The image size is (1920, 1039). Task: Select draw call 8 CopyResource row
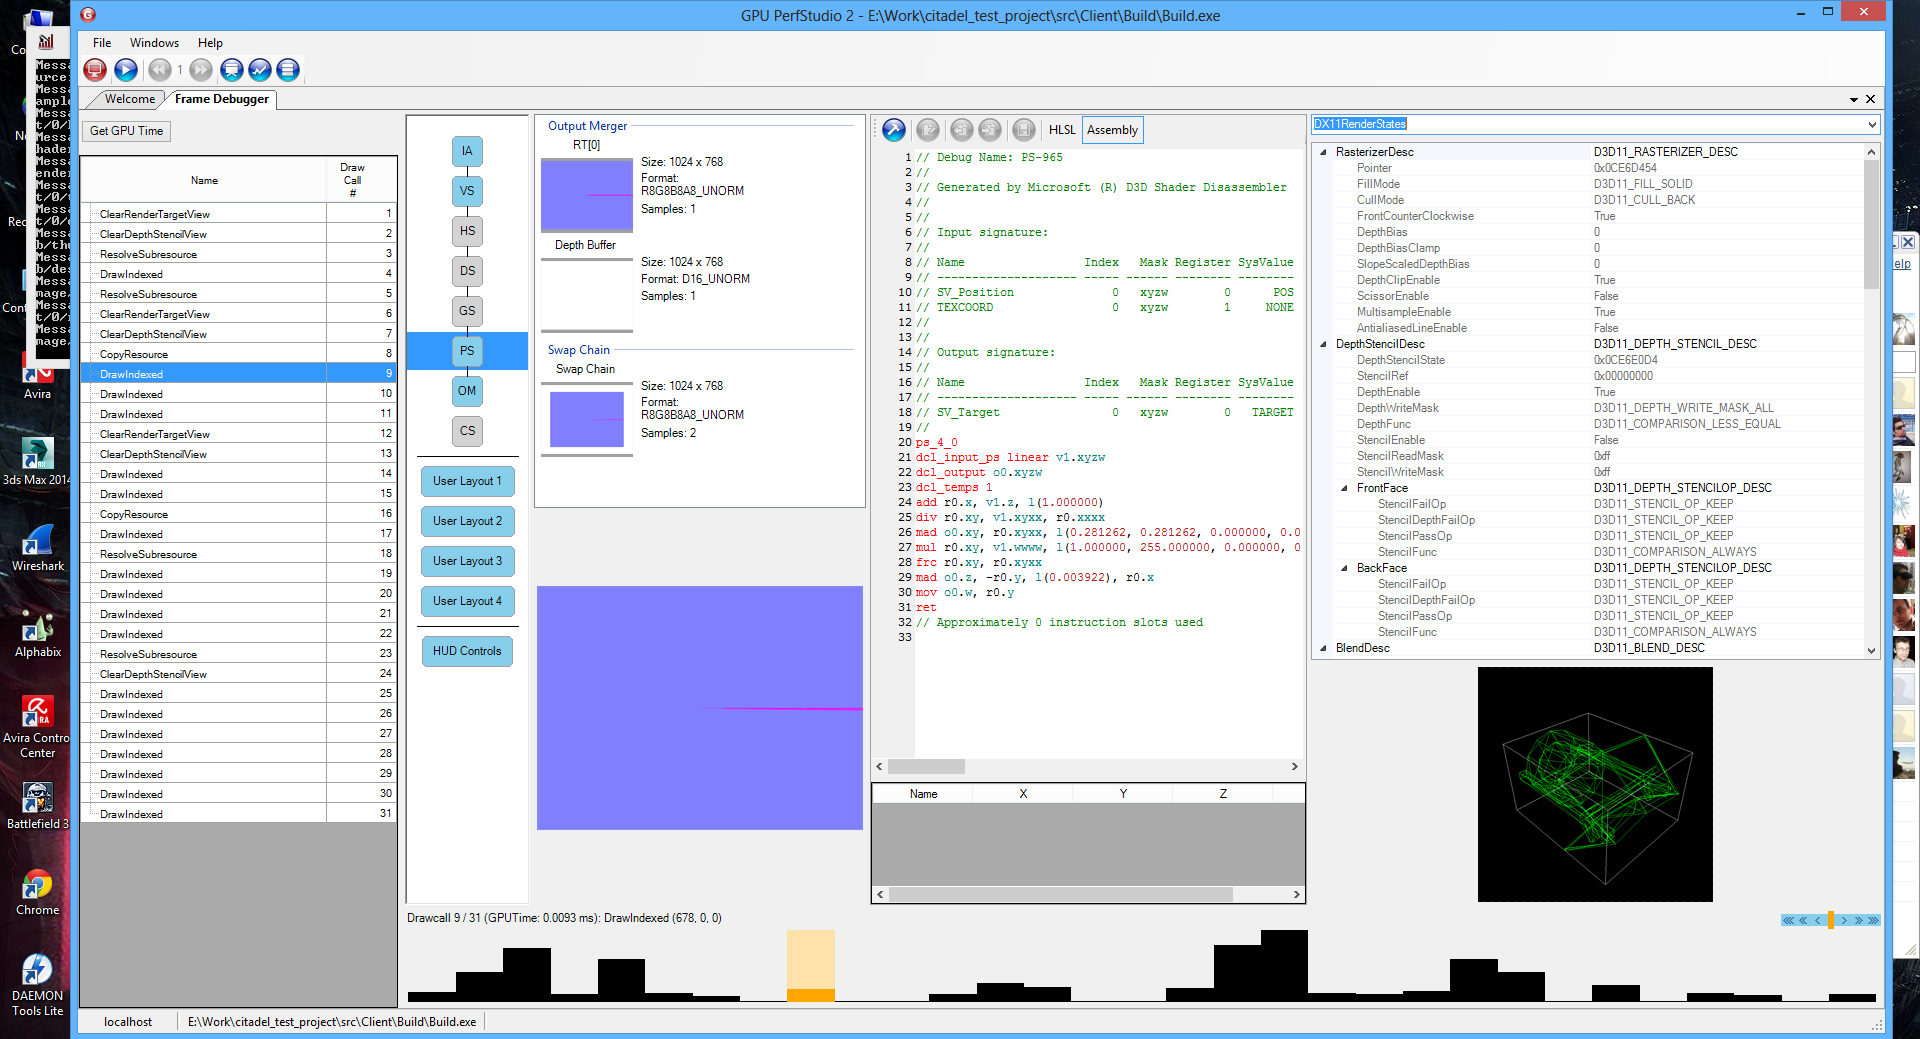(x=238, y=354)
